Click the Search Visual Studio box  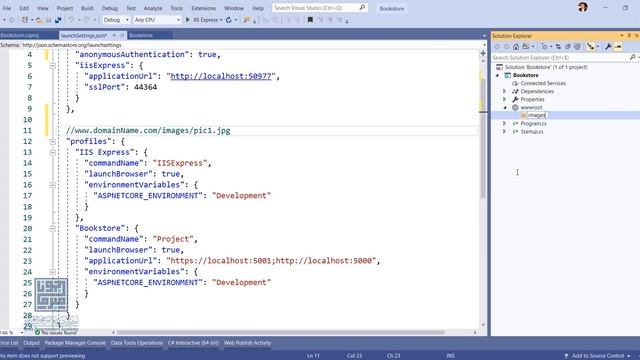319,8
